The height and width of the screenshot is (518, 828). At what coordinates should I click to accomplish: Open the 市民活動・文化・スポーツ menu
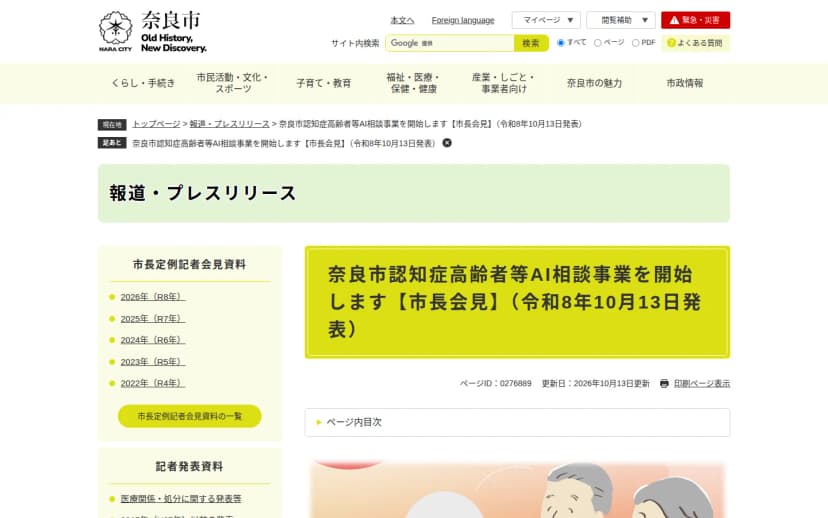[233, 83]
